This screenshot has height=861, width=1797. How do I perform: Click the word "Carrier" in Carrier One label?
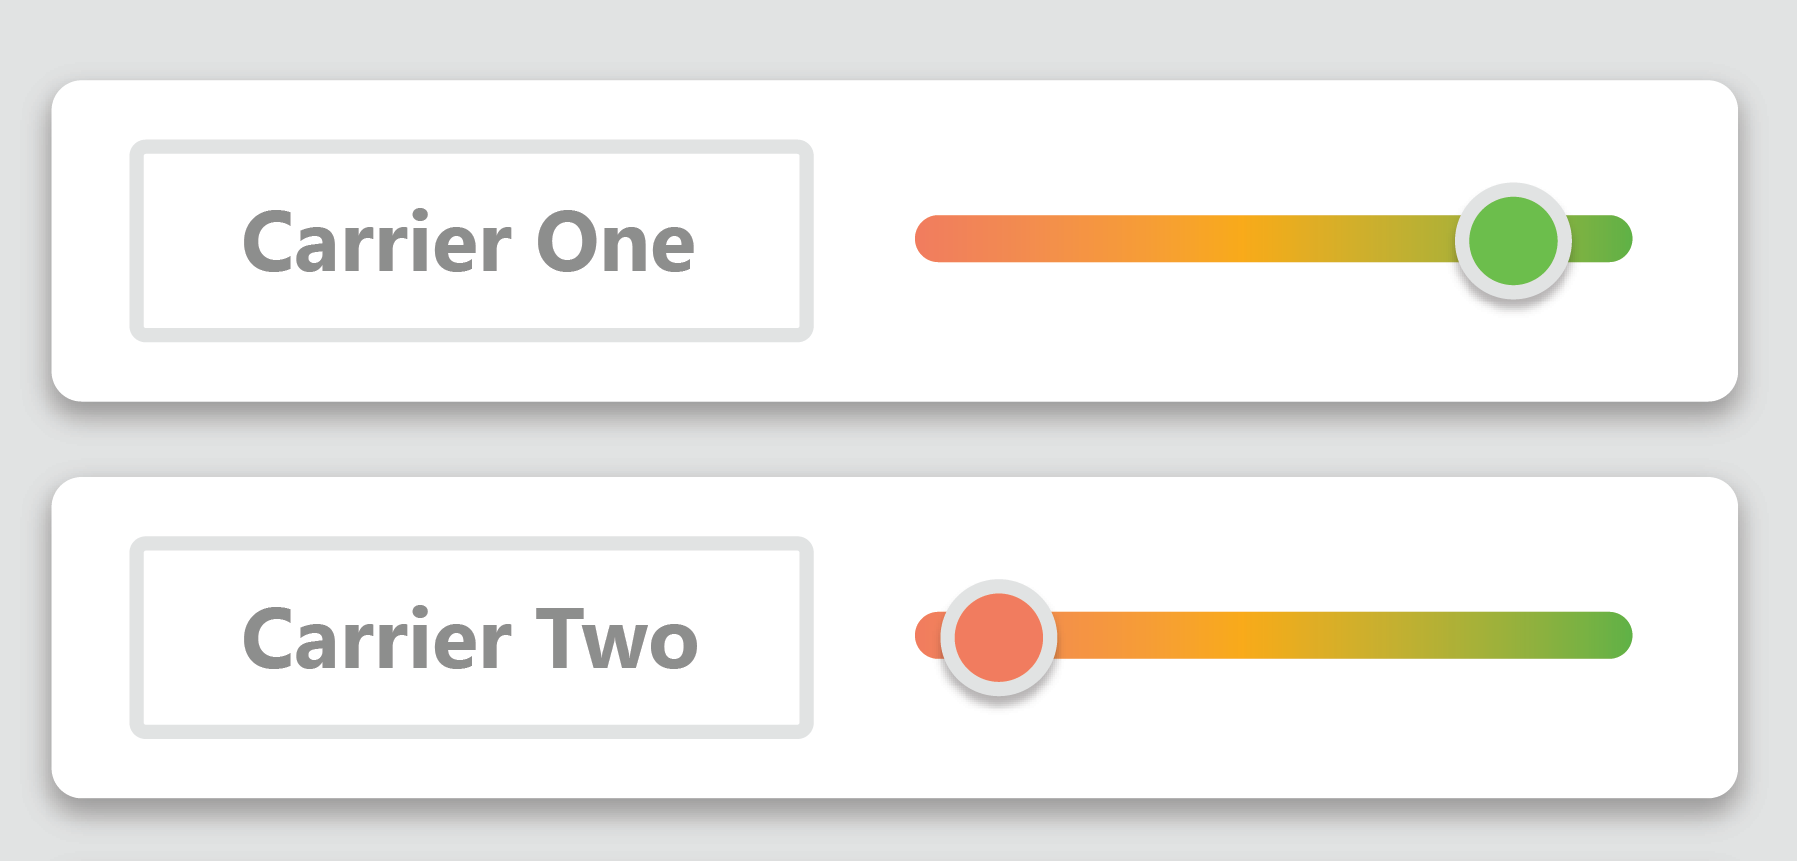pyautogui.click(x=377, y=242)
